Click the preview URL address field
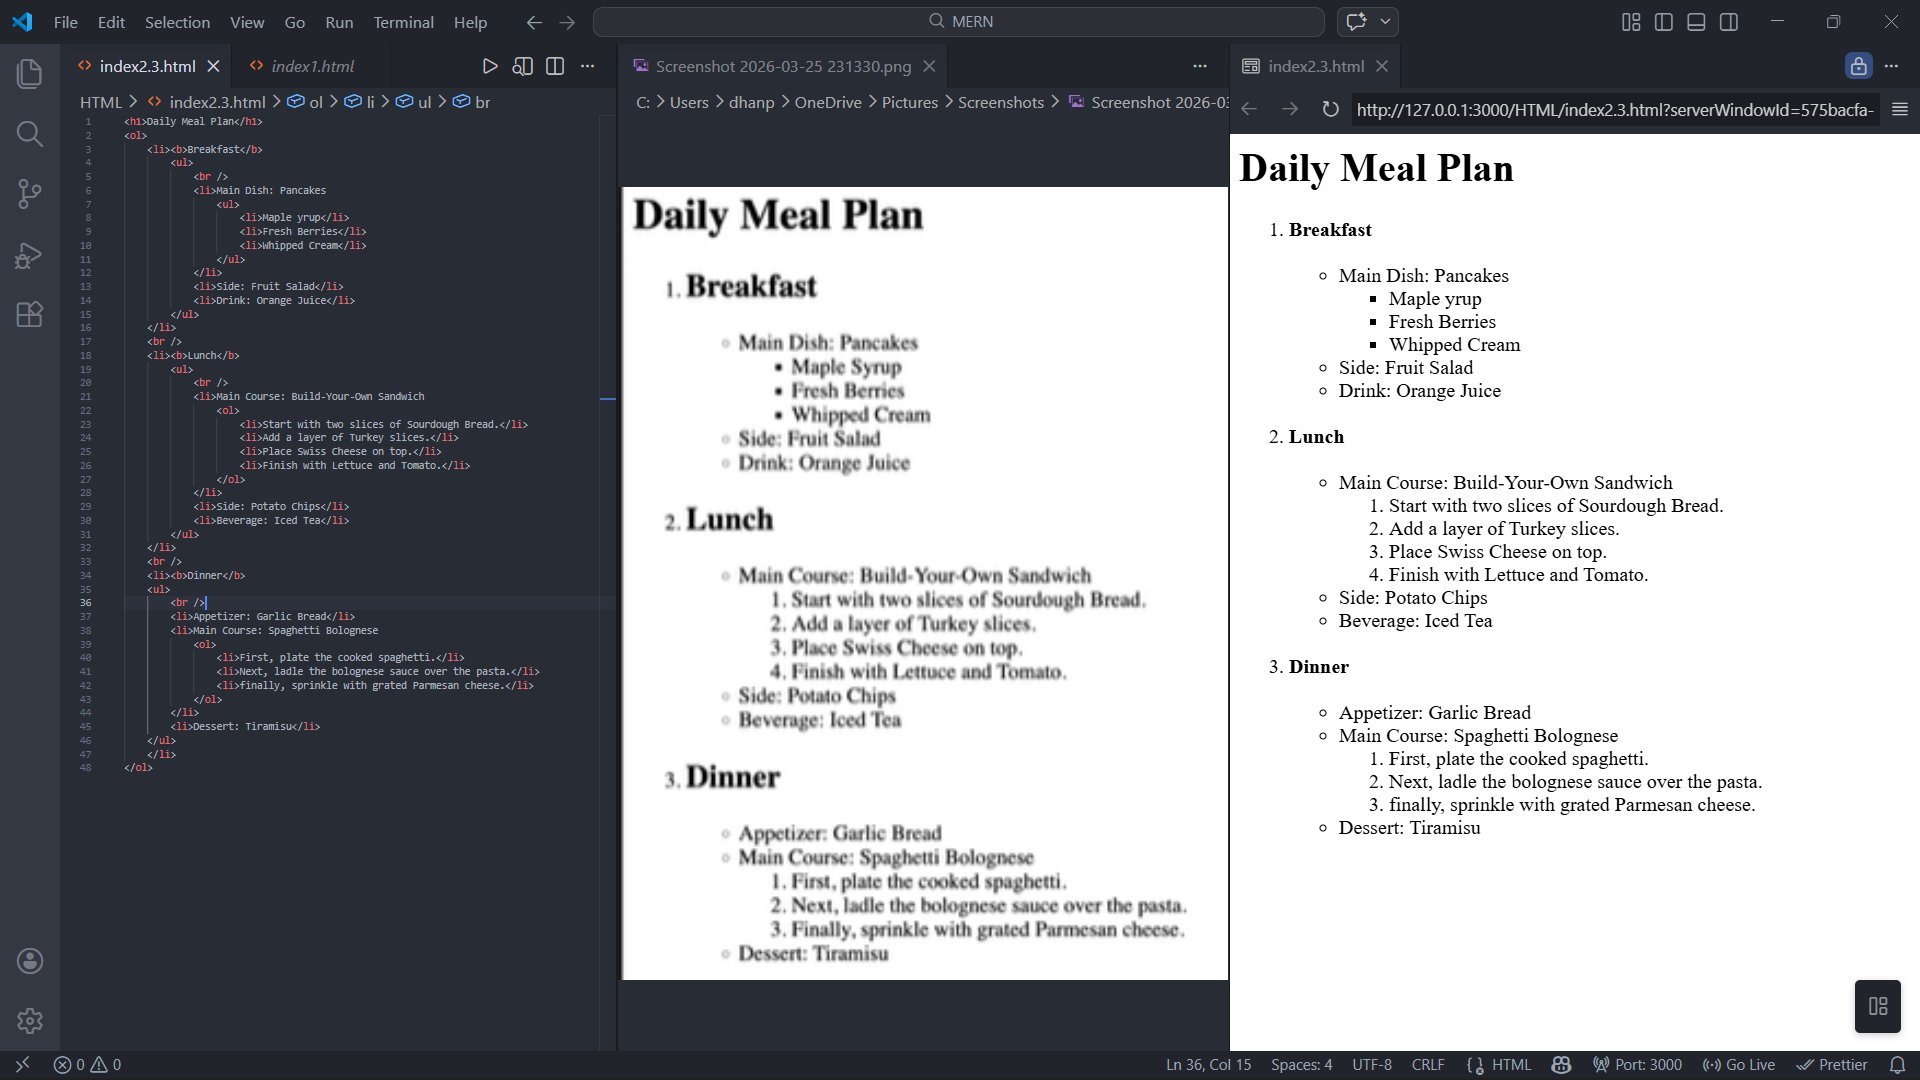Image resolution: width=1920 pixels, height=1080 pixels. click(1613, 109)
